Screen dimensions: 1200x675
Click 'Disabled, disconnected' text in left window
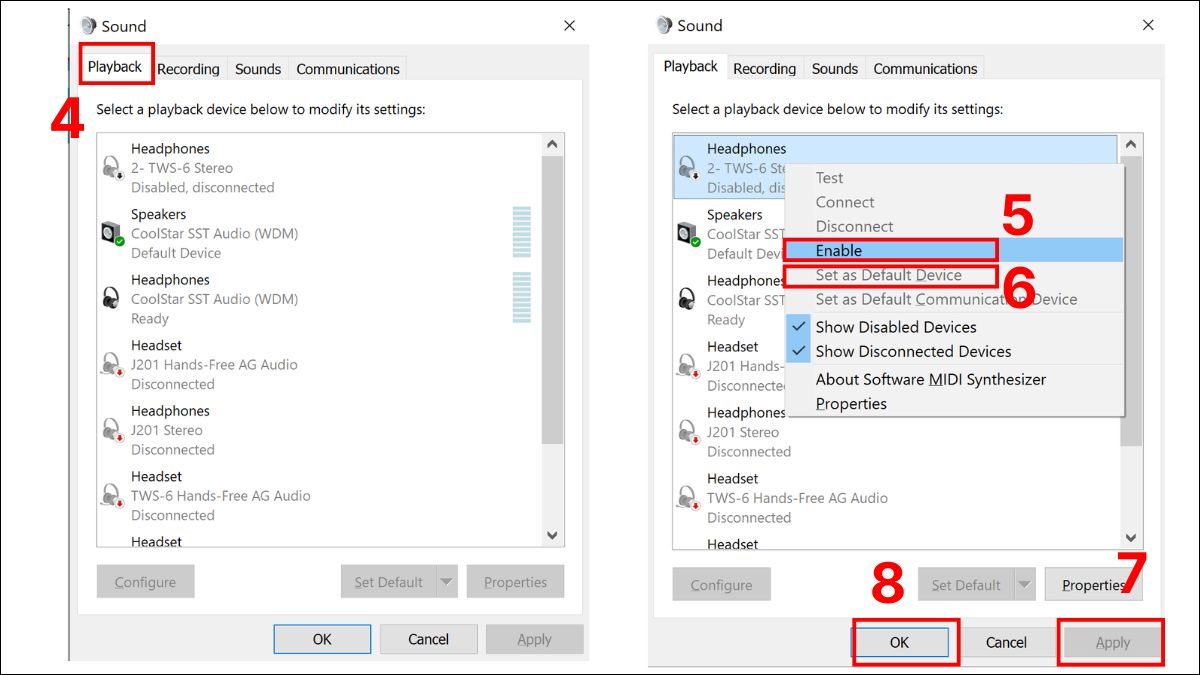tap(203, 187)
